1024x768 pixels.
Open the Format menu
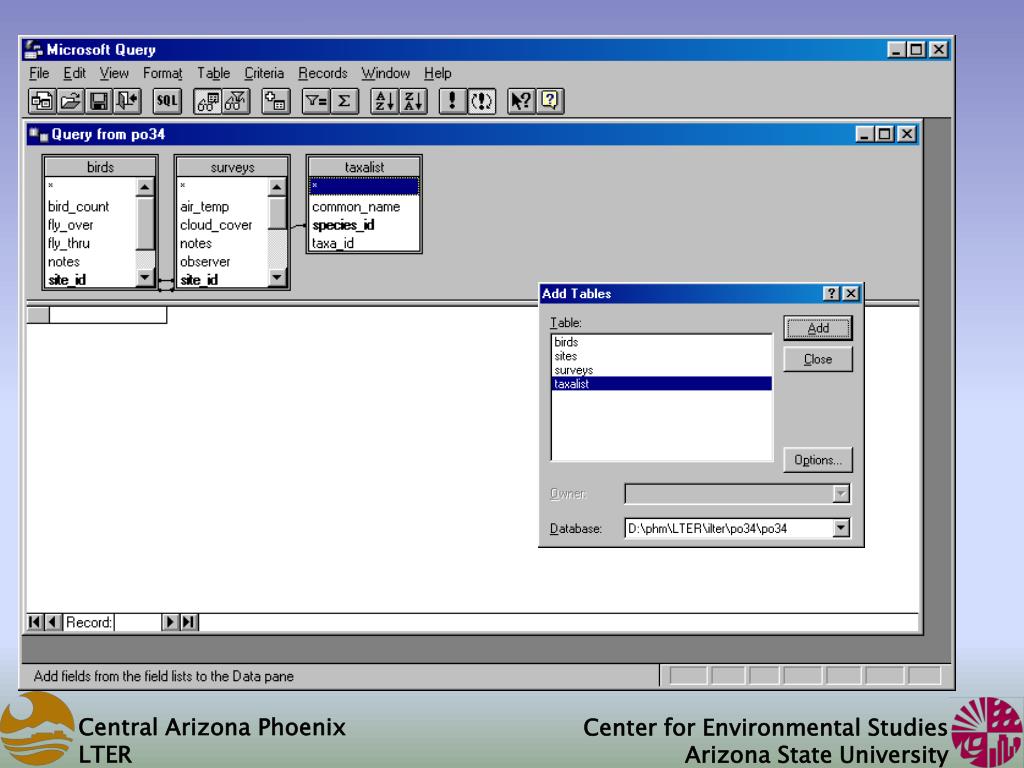(x=163, y=73)
